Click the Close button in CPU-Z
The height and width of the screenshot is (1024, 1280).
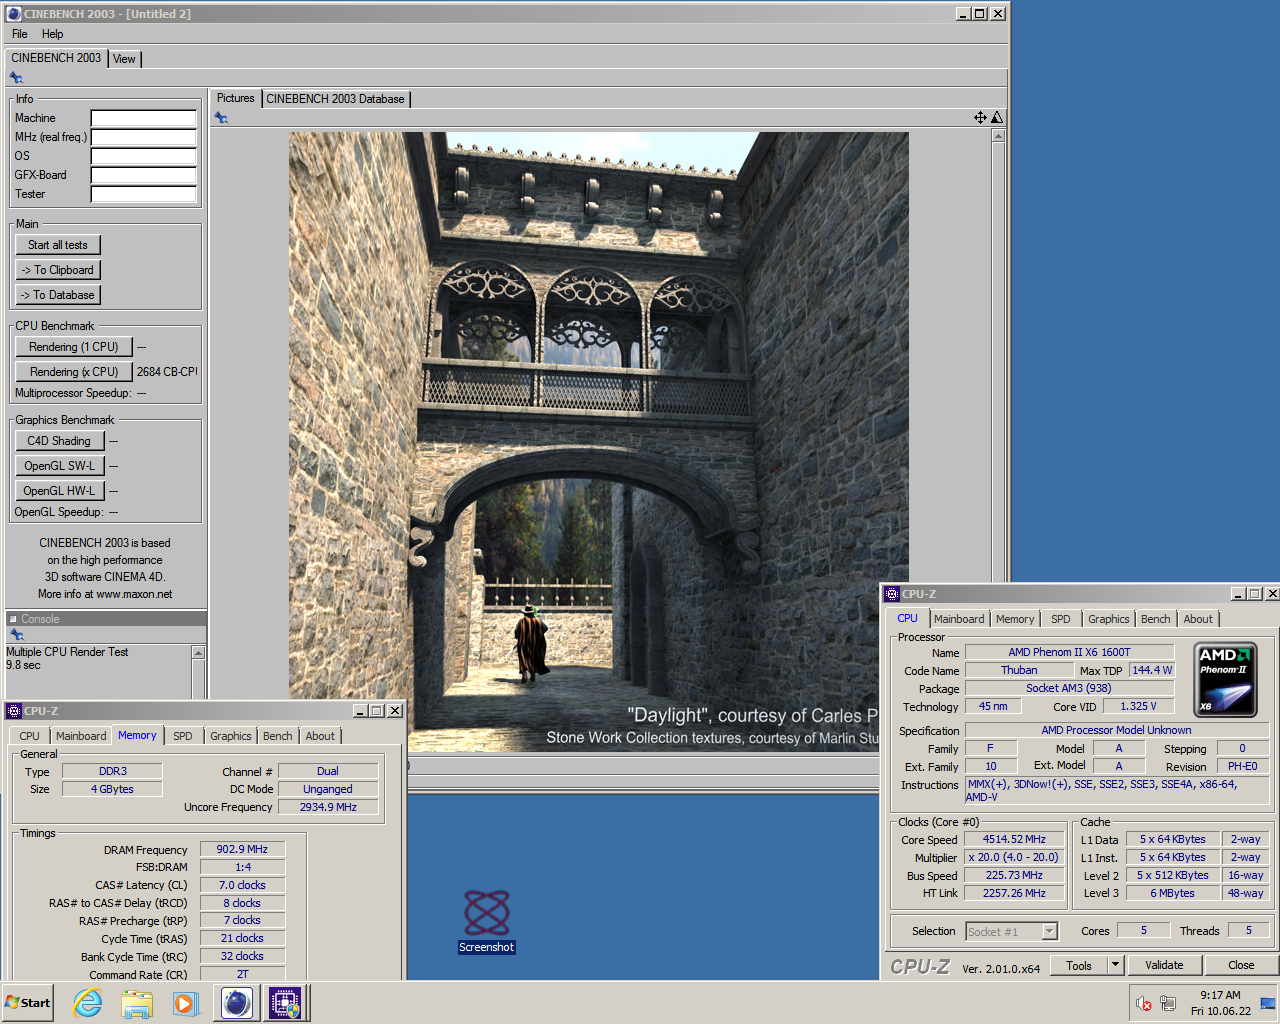coord(1241,965)
